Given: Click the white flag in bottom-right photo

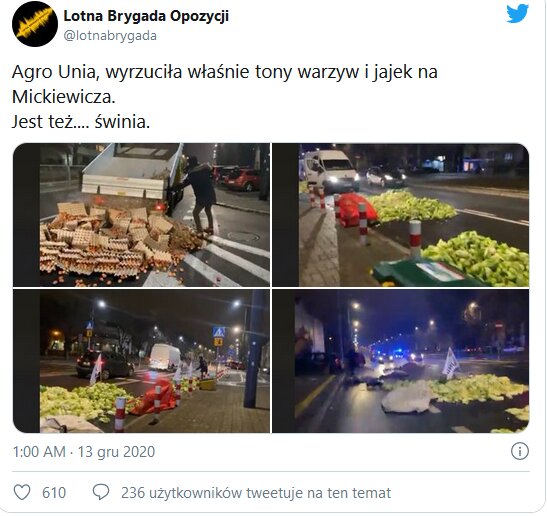Looking at the screenshot, I should [451, 364].
